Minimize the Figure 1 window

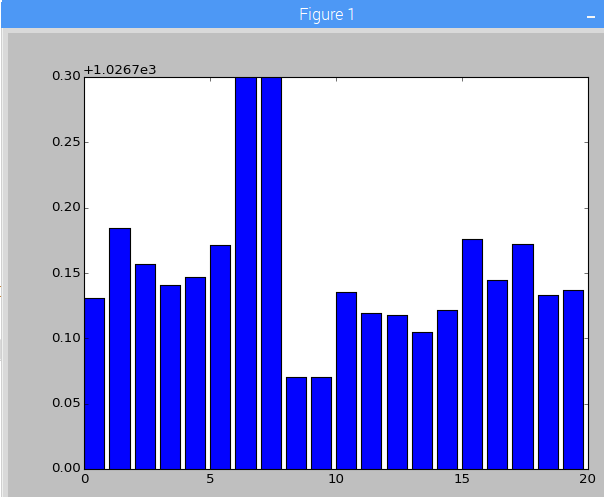coord(590,16)
